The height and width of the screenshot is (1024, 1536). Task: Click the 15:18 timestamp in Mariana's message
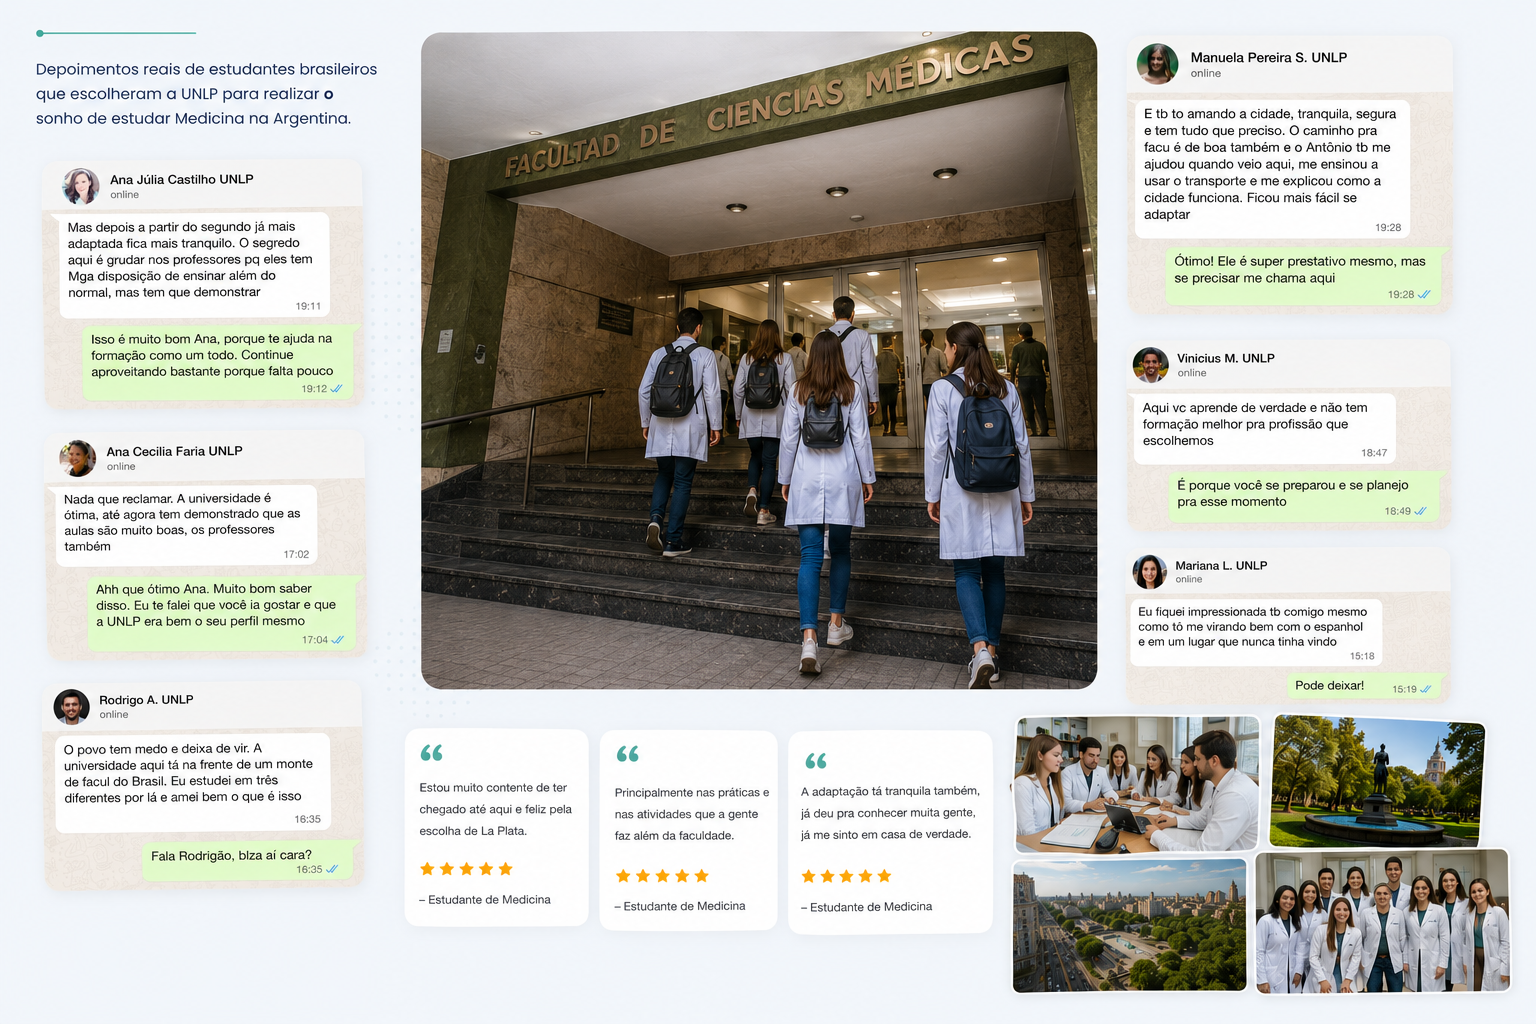tap(1362, 656)
